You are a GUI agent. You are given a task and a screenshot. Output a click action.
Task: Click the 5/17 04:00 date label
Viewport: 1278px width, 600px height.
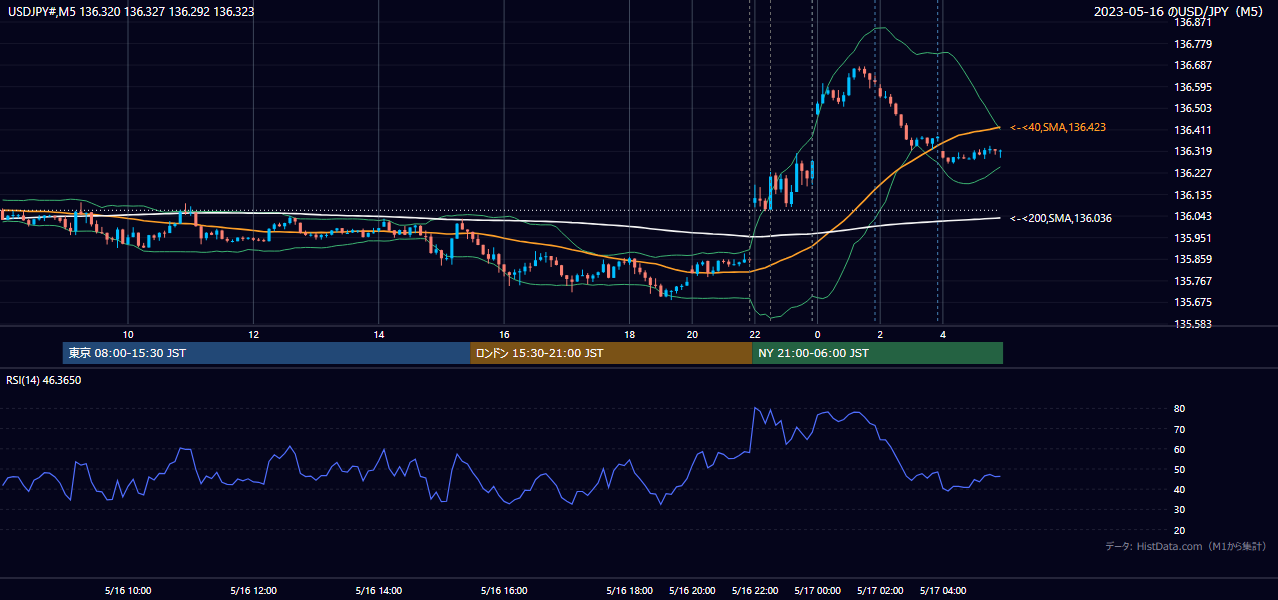click(943, 591)
